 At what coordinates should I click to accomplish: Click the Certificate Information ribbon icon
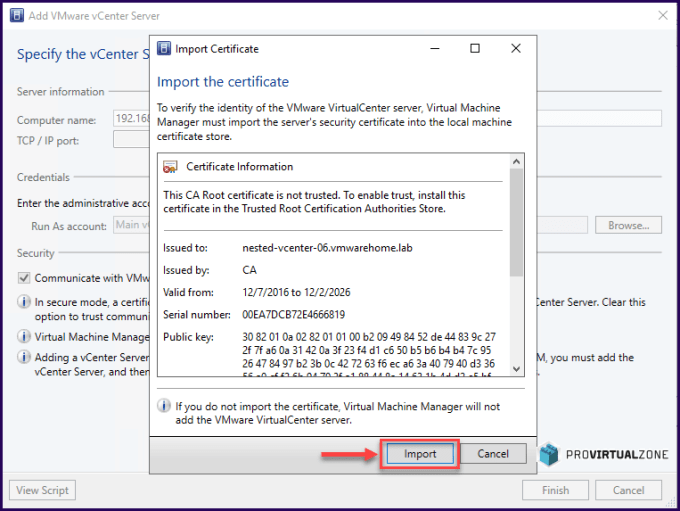click(x=170, y=167)
